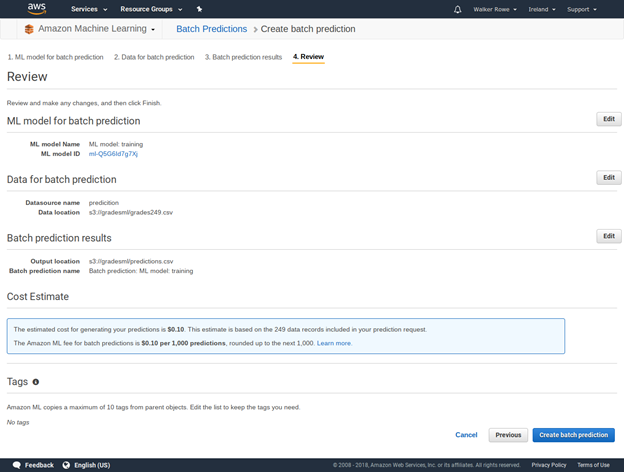The width and height of the screenshot is (624, 472).
Task: Open the Walker Rowe account menu
Action: (495, 9)
